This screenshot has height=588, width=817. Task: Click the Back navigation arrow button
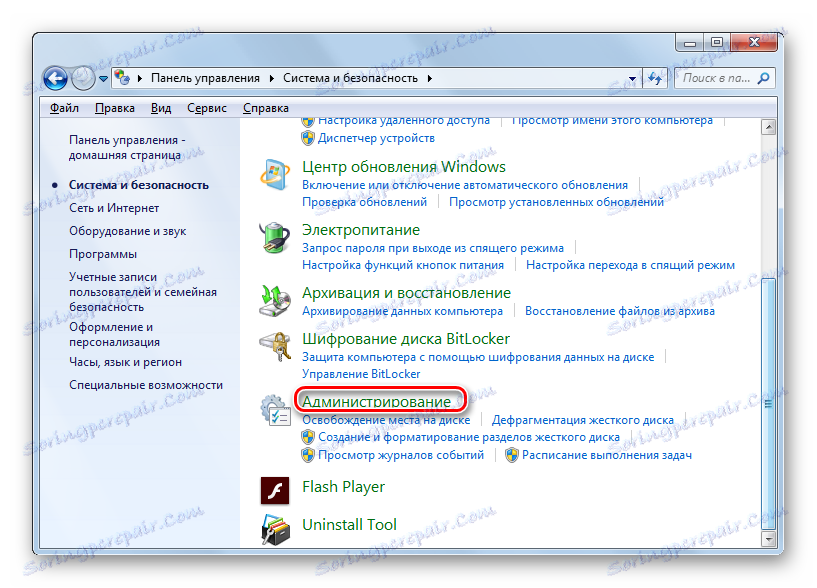[55, 79]
